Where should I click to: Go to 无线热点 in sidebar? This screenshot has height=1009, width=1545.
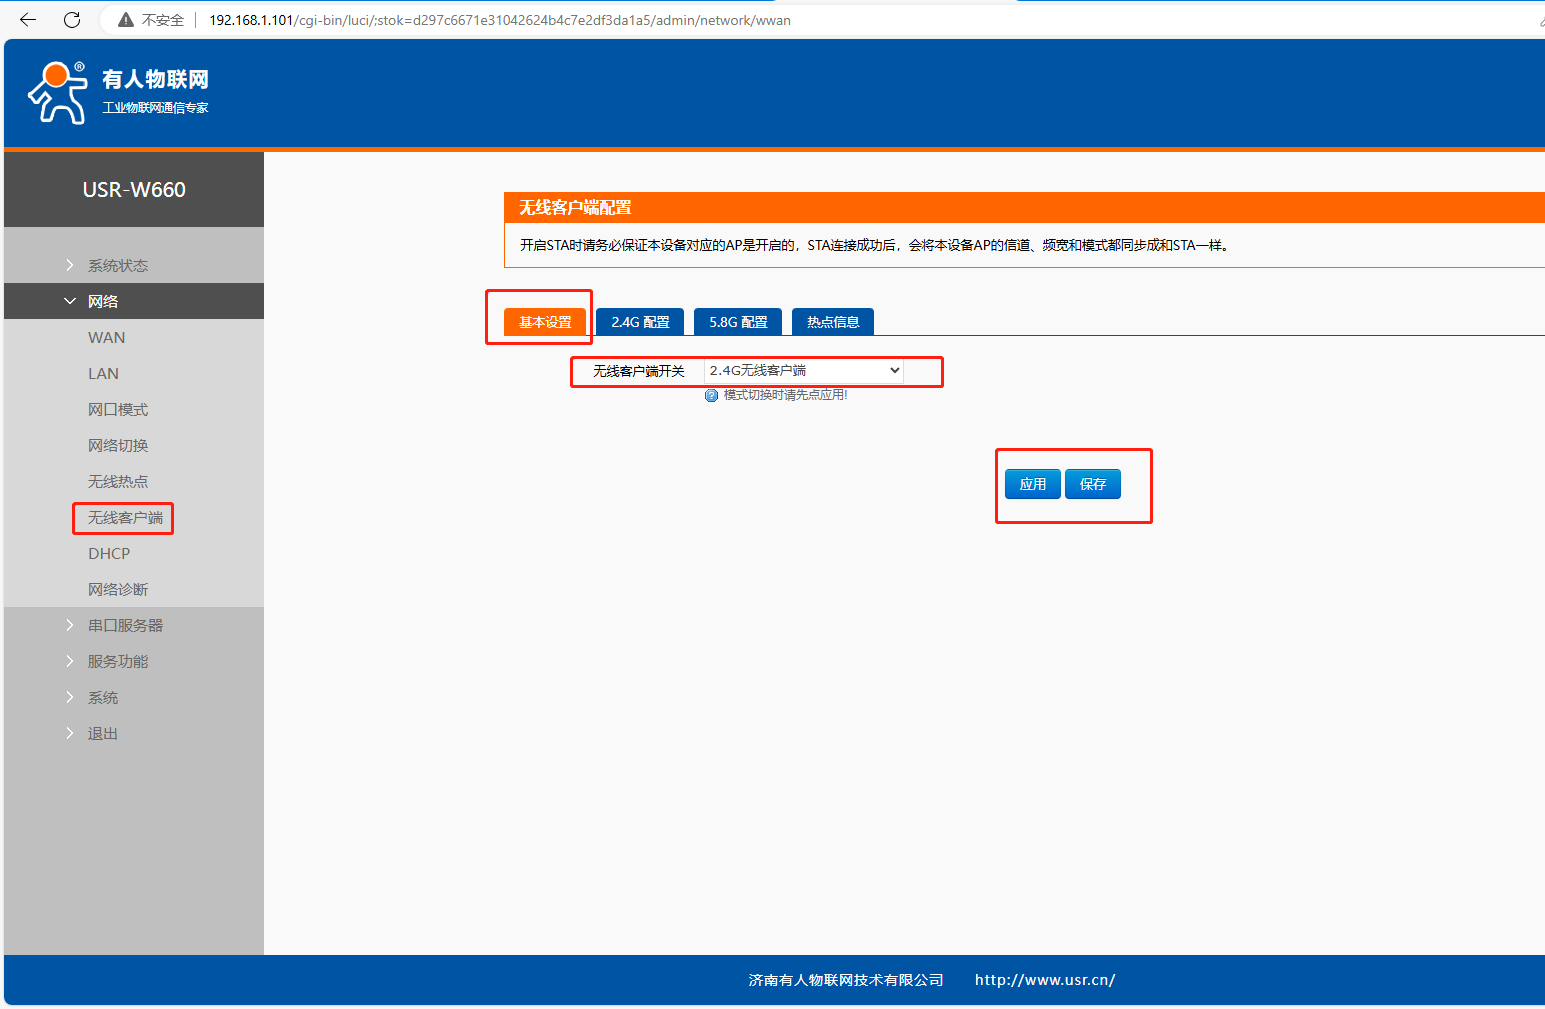pyautogui.click(x=118, y=481)
